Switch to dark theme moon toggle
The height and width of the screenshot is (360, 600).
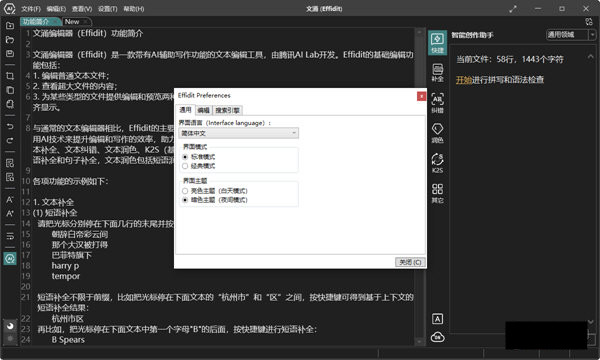(x=10, y=326)
